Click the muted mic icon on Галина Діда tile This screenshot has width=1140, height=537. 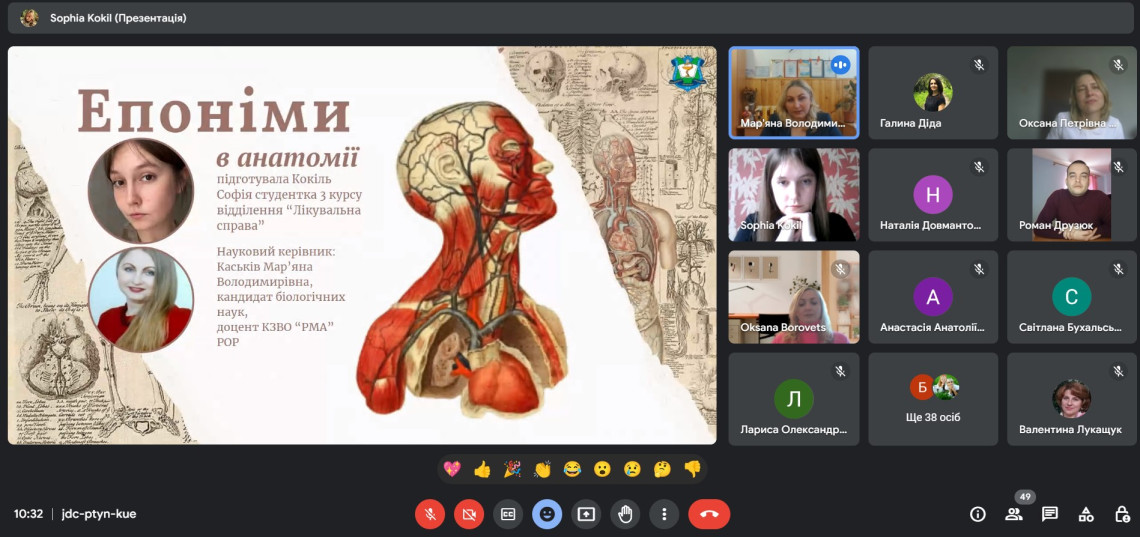pos(979,65)
